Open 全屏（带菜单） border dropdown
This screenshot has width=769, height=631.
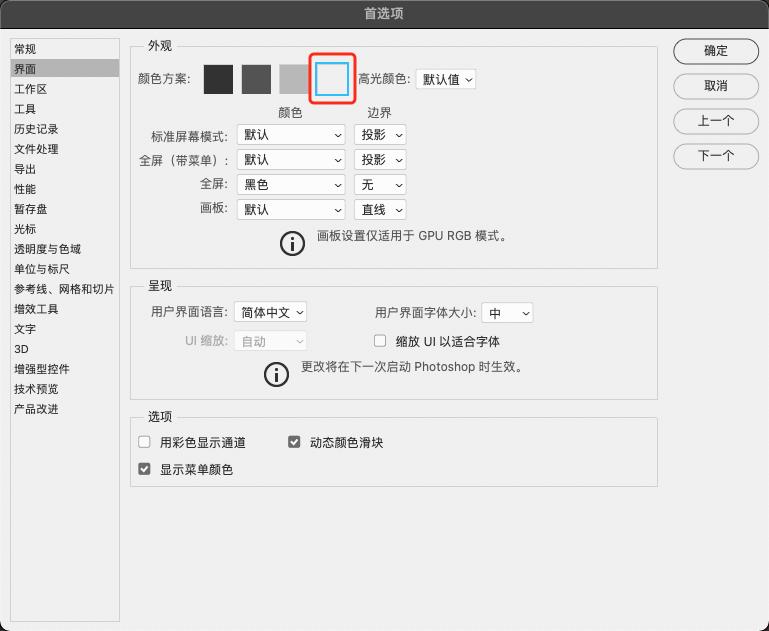[x=380, y=160]
